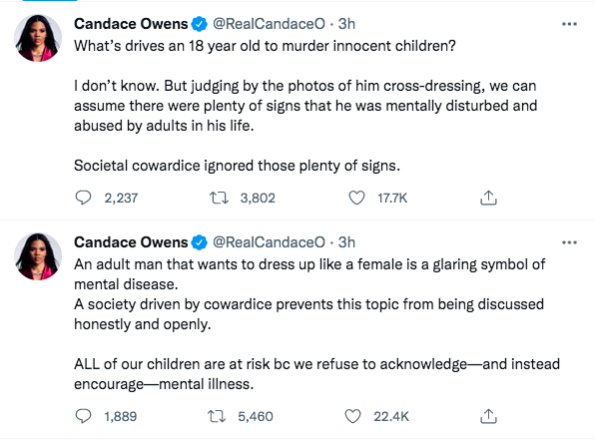
Task: Visit @RealCandaceO handle in the second tweet
Action: point(269,242)
